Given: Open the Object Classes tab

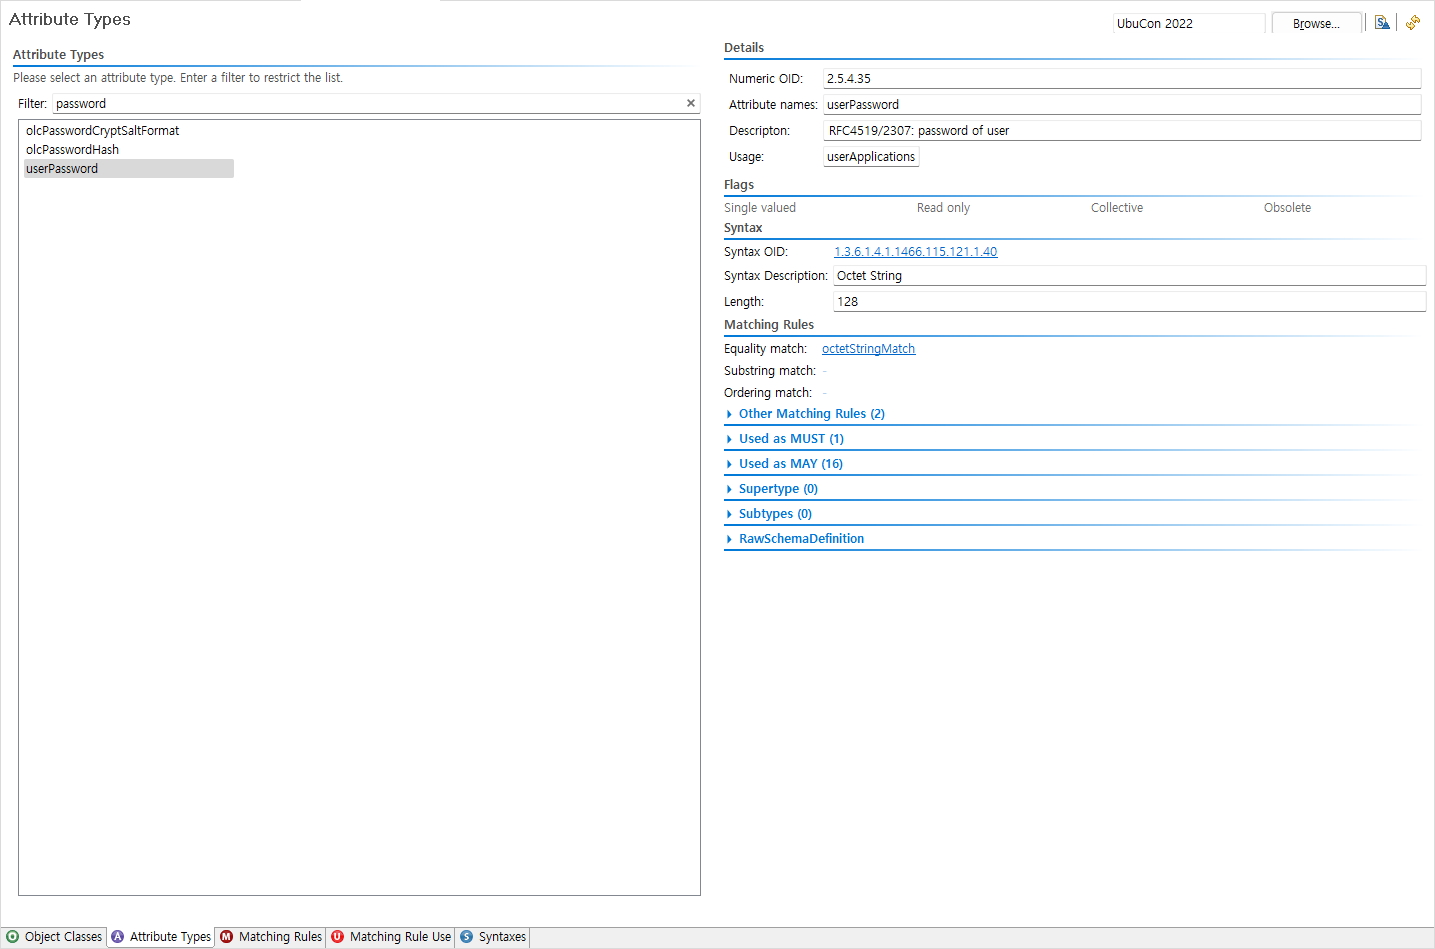Looking at the screenshot, I should (x=55, y=937).
